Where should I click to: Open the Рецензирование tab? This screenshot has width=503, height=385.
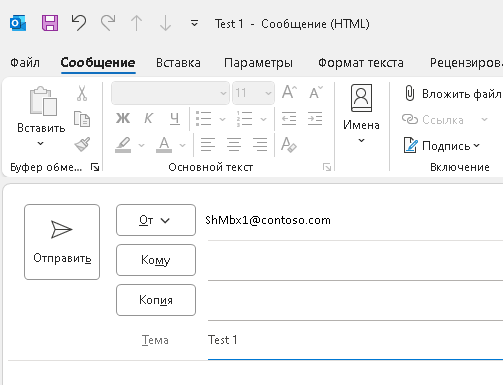click(x=466, y=63)
